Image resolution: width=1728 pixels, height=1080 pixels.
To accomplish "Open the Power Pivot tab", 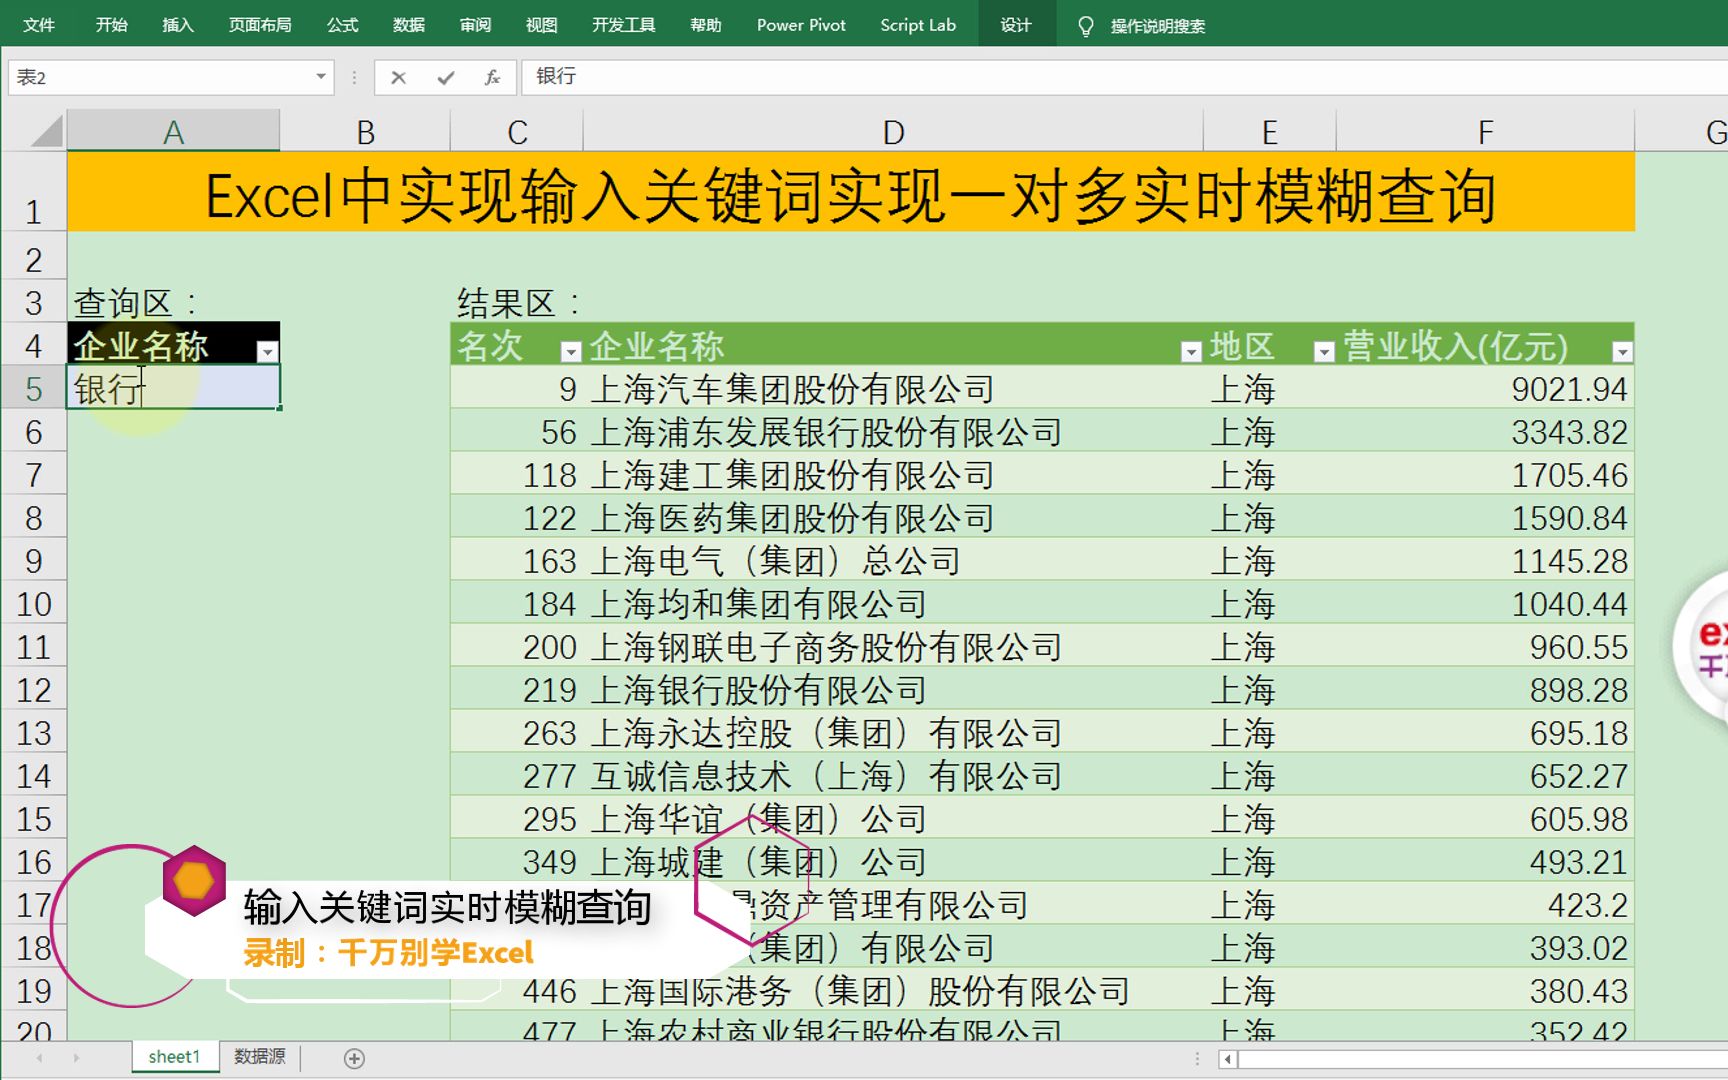I will (801, 25).
